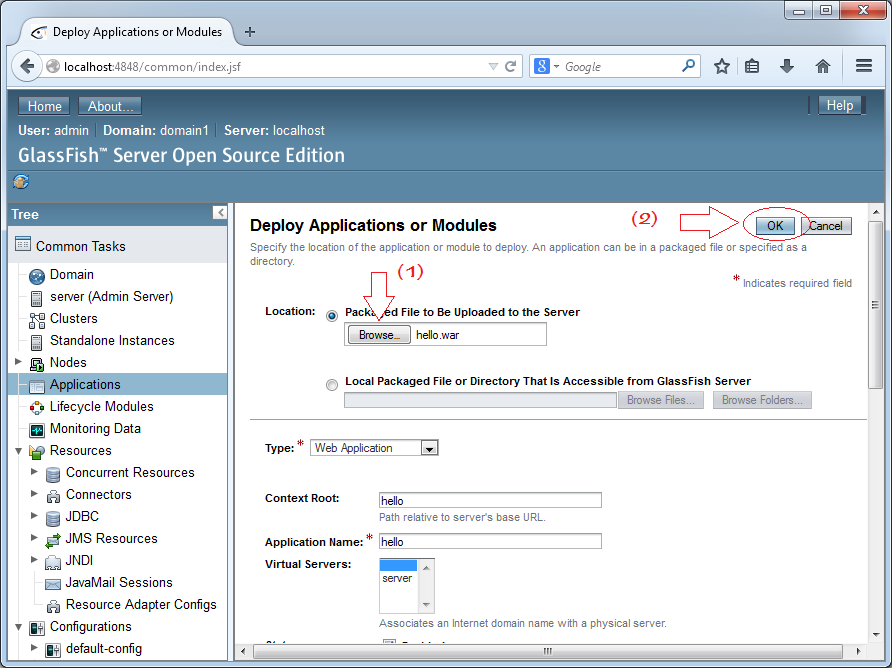Open the About dialog

click(110, 106)
